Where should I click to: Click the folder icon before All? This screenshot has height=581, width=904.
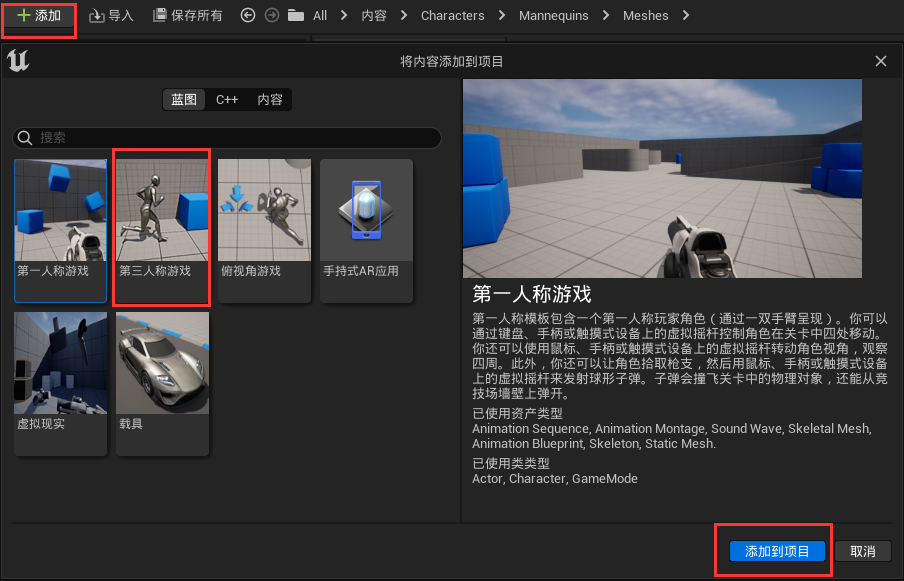[x=296, y=16]
